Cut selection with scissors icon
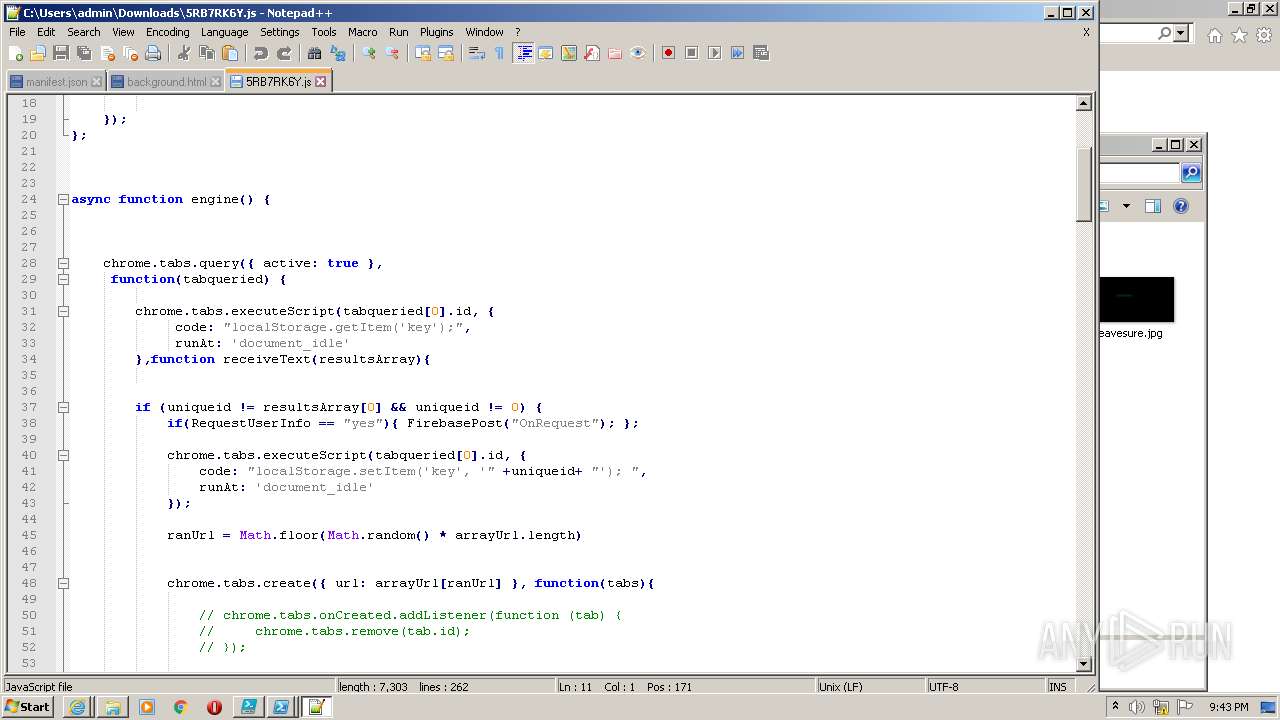Screen dimensions: 1280x720 tap(184, 53)
